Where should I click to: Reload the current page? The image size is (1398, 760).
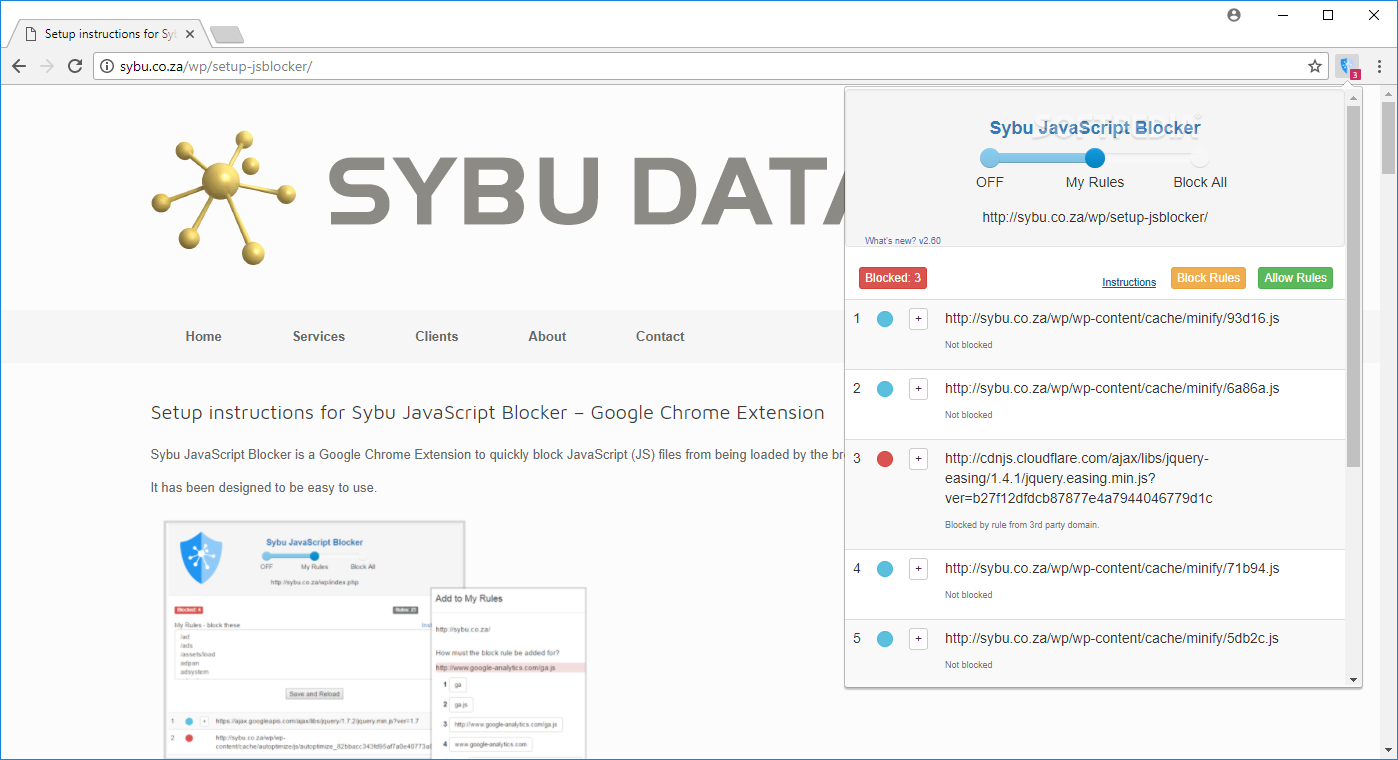(x=75, y=66)
